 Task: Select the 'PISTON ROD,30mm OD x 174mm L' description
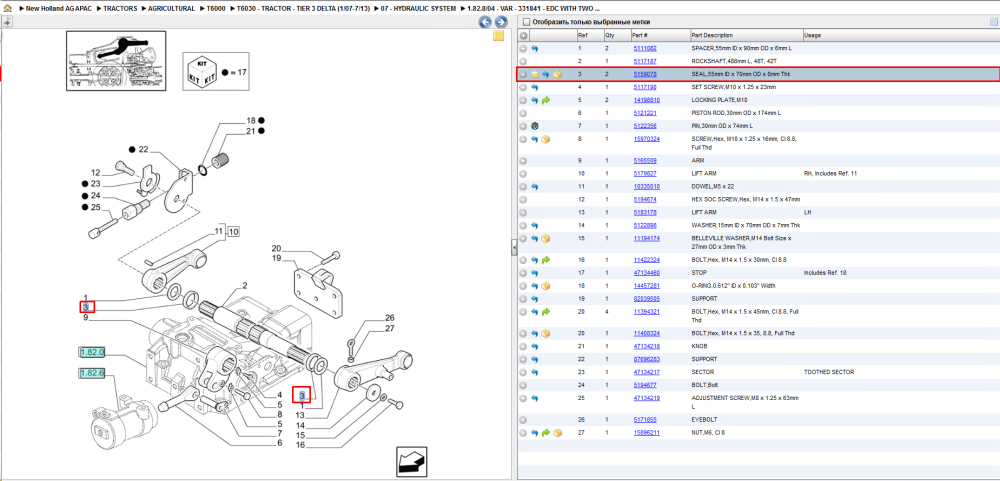click(x=736, y=113)
